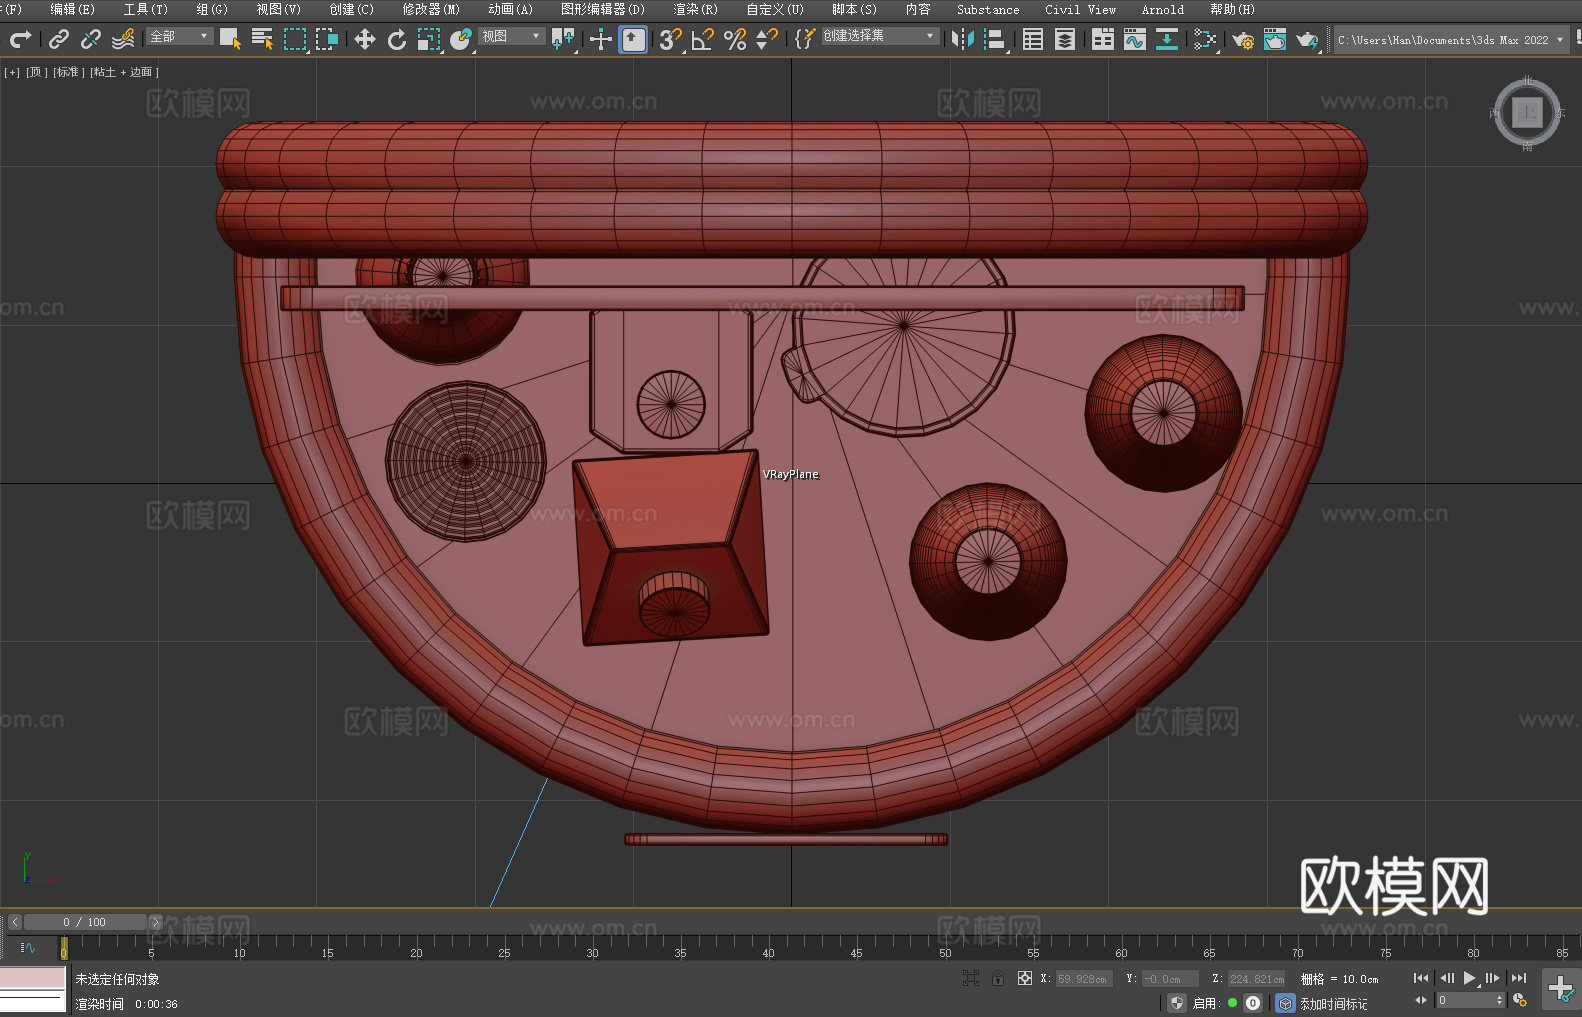Select the Link objects tool
The height and width of the screenshot is (1017, 1582).
click(59, 39)
